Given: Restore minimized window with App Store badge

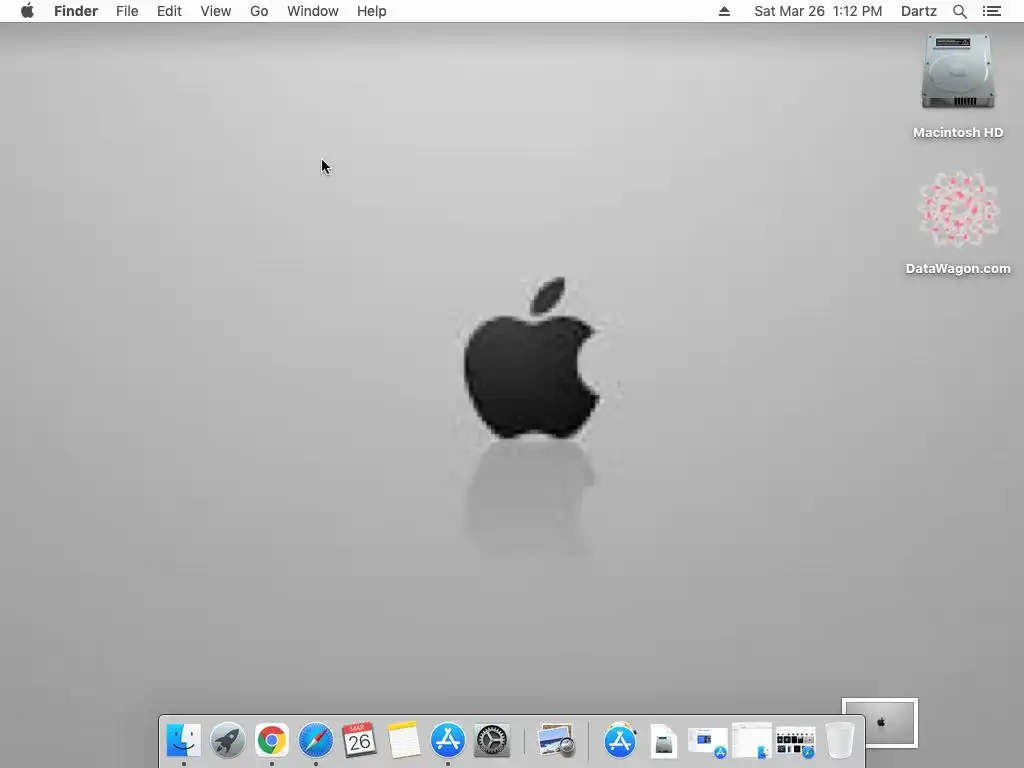Looking at the screenshot, I should (708, 743).
